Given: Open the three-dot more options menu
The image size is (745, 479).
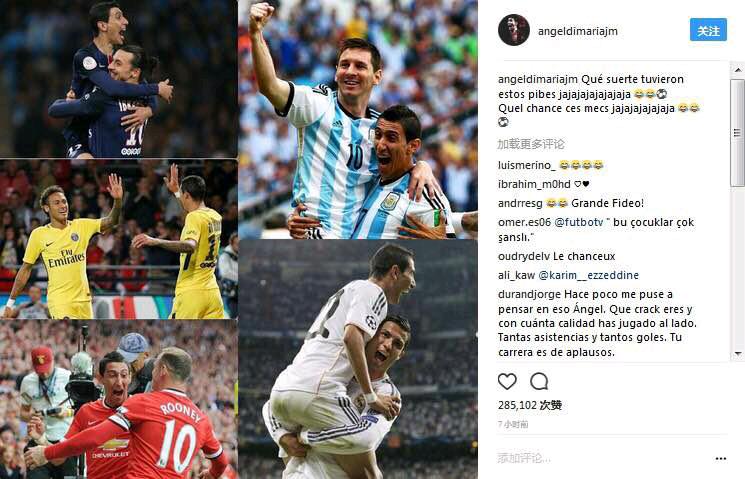Looking at the screenshot, I should coord(720,459).
